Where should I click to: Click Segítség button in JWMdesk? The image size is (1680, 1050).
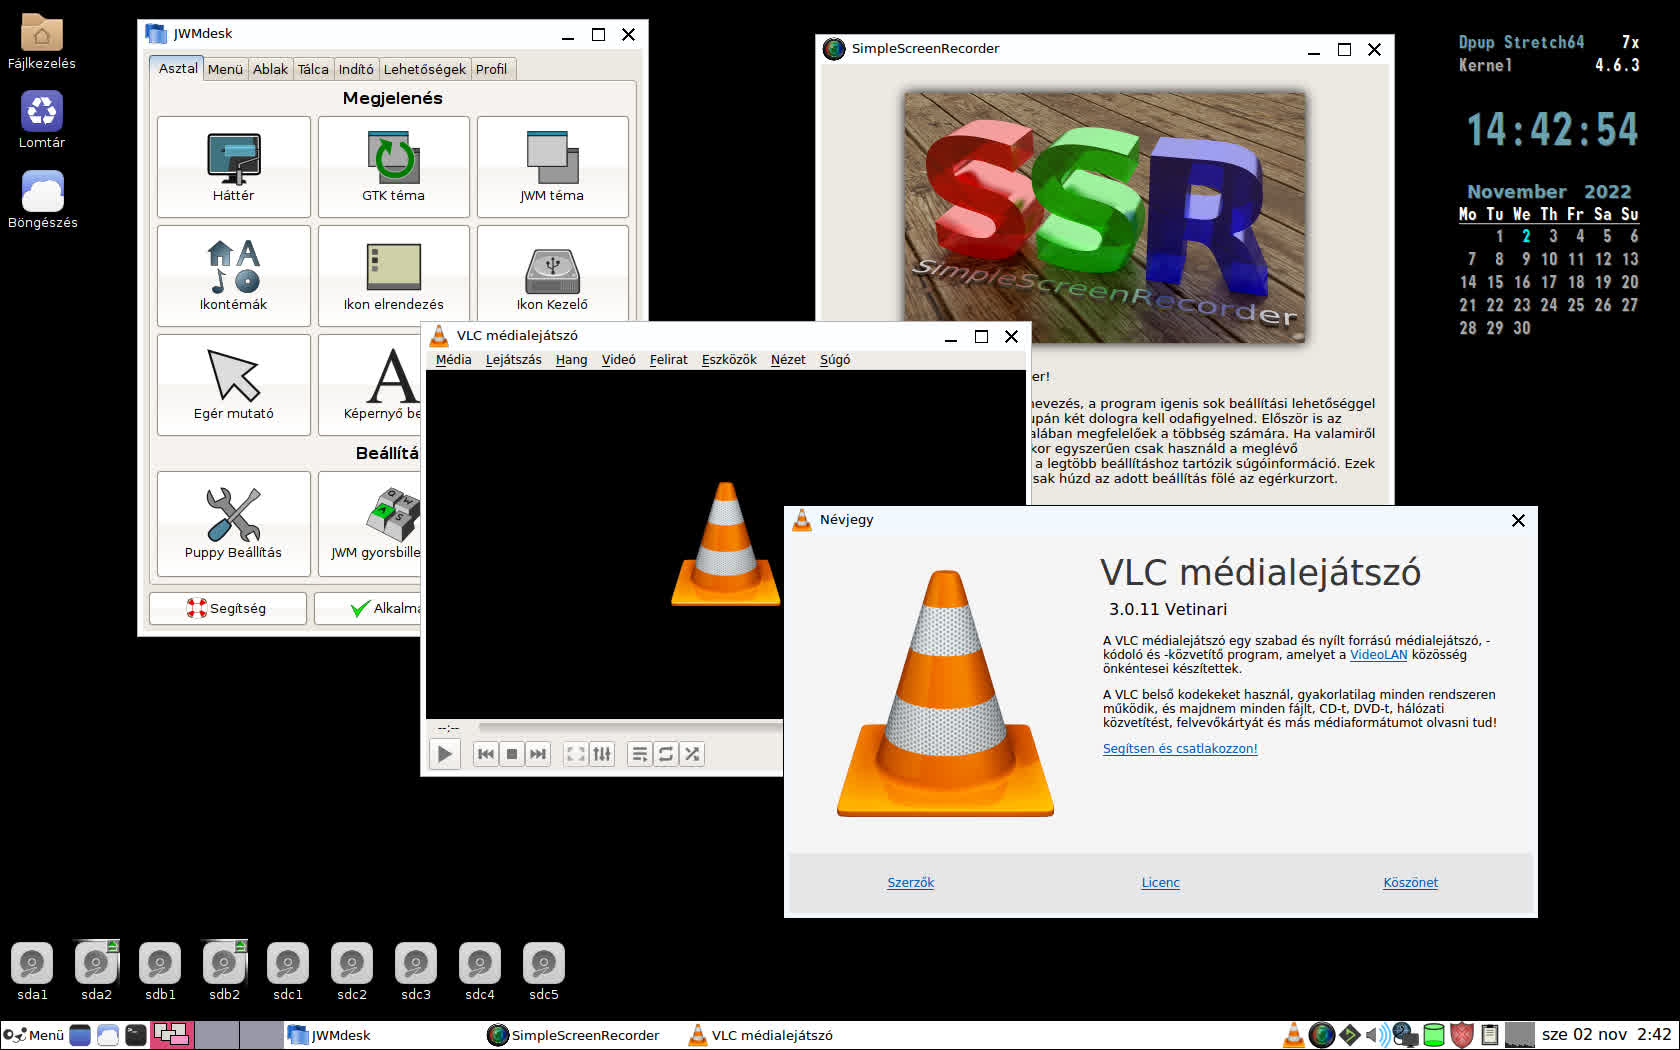228,608
